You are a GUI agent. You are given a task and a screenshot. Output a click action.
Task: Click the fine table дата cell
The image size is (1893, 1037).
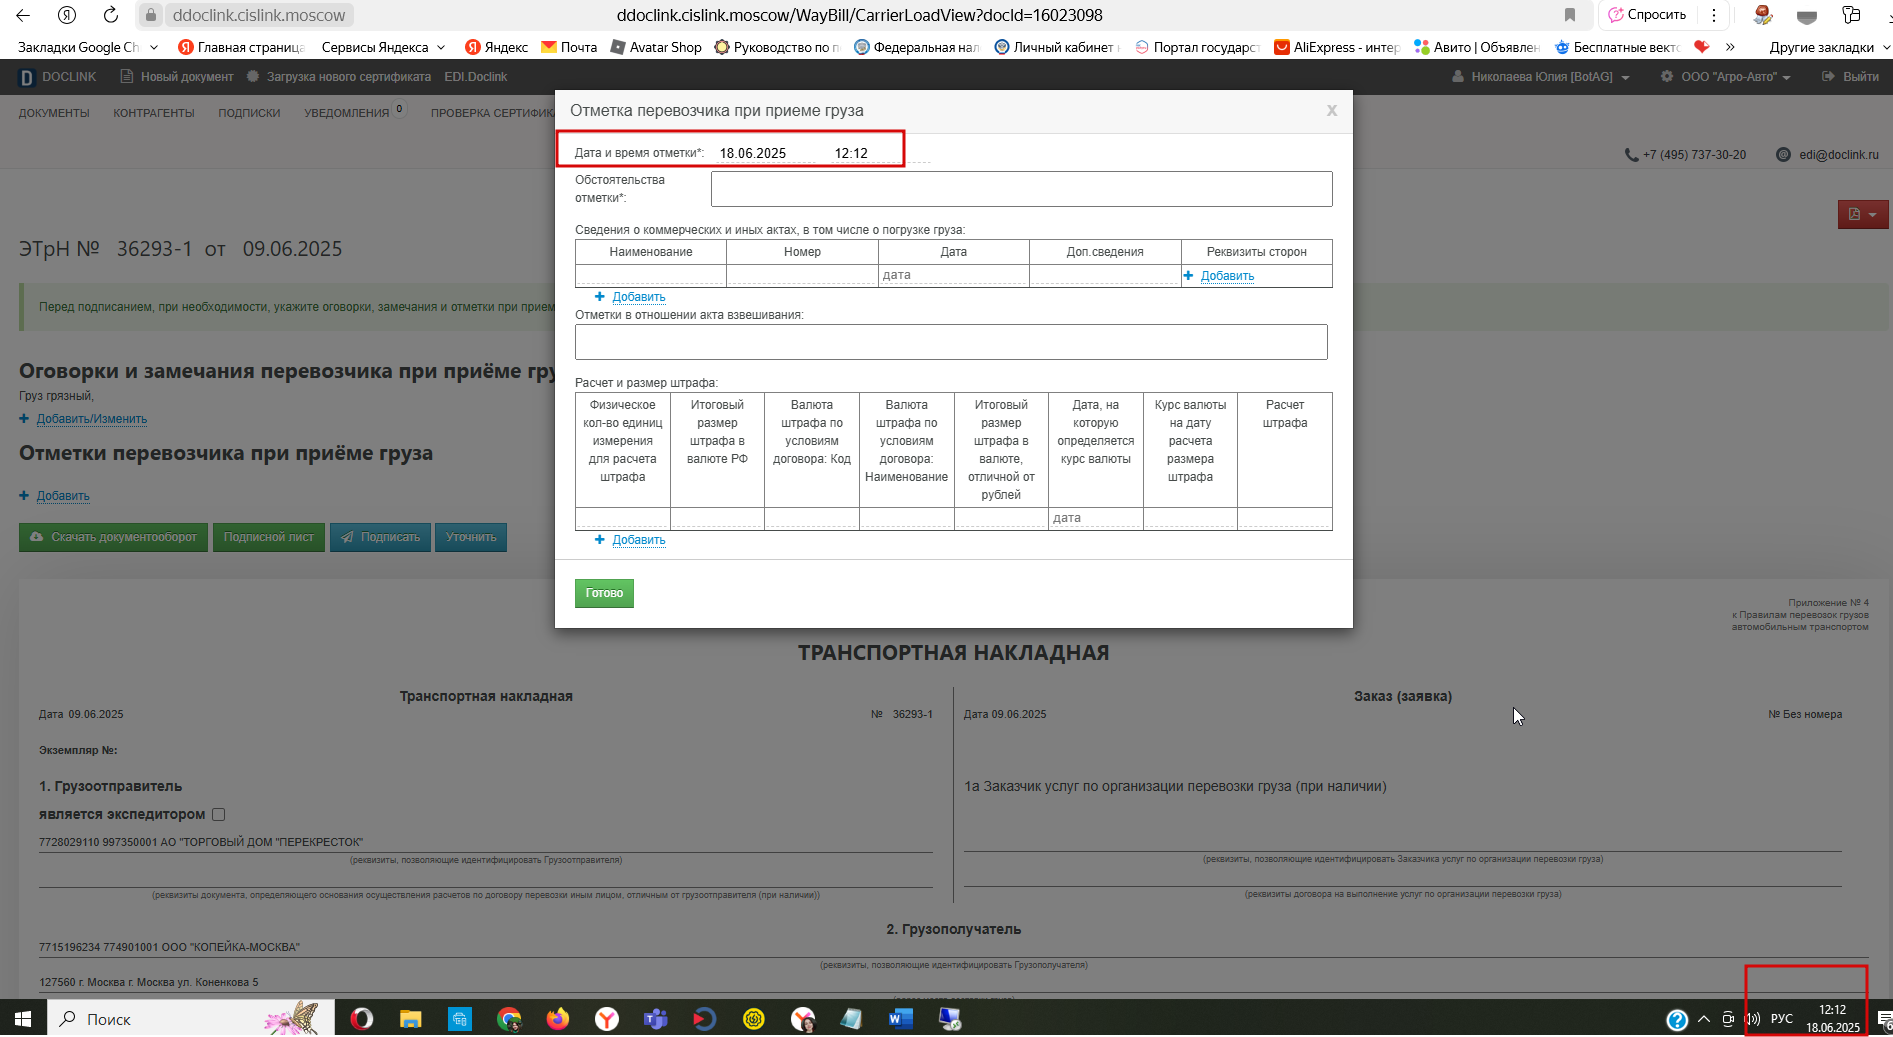1095,518
